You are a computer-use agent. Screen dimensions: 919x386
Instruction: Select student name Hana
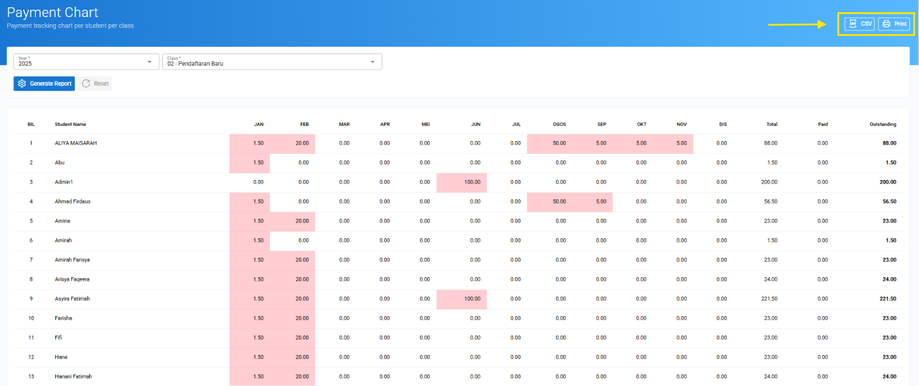(60, 357)
